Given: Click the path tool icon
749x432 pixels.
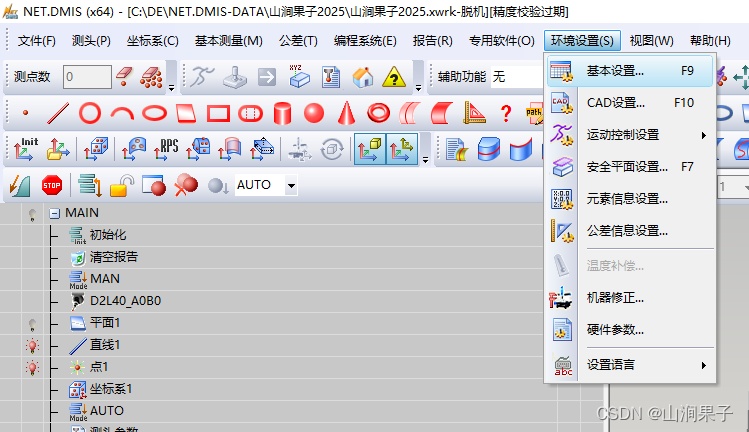Looking at the screenshot, I should pyautogui.click(x=534, y=114).
